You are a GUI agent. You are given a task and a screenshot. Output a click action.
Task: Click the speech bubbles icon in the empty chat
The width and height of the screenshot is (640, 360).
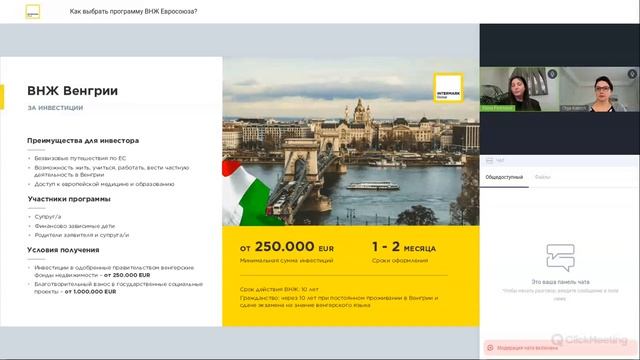[x=560, y=258]
